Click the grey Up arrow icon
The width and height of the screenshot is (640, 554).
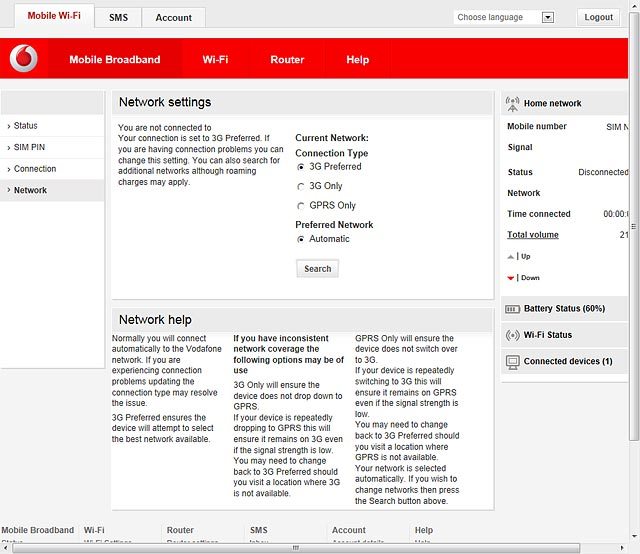pos(510,257)
